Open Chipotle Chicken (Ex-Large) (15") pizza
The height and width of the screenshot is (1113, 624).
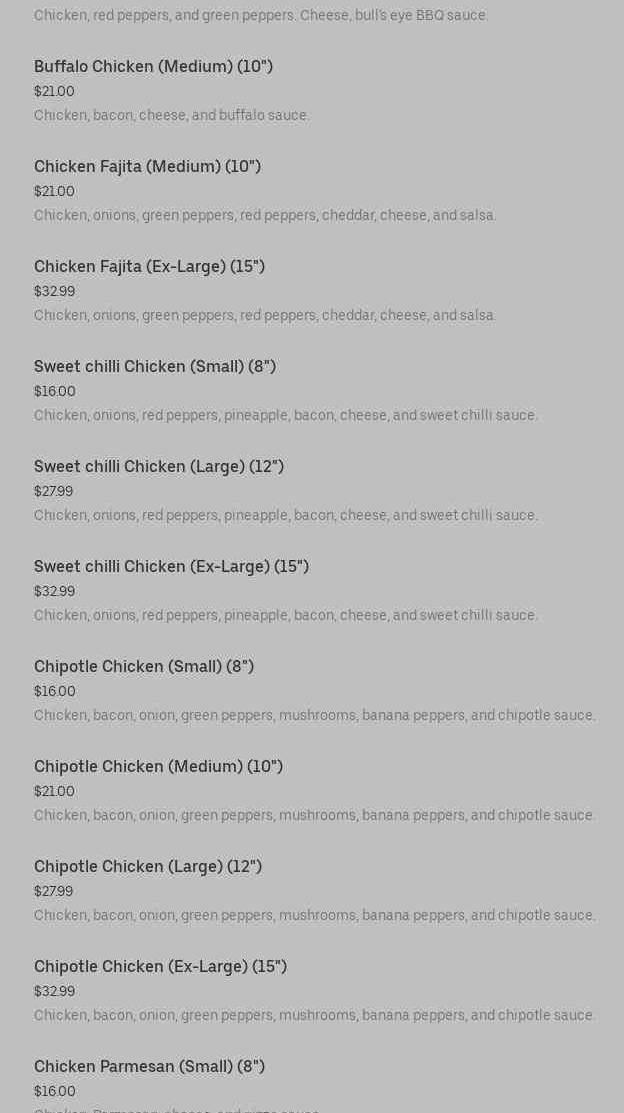[160, 967]
